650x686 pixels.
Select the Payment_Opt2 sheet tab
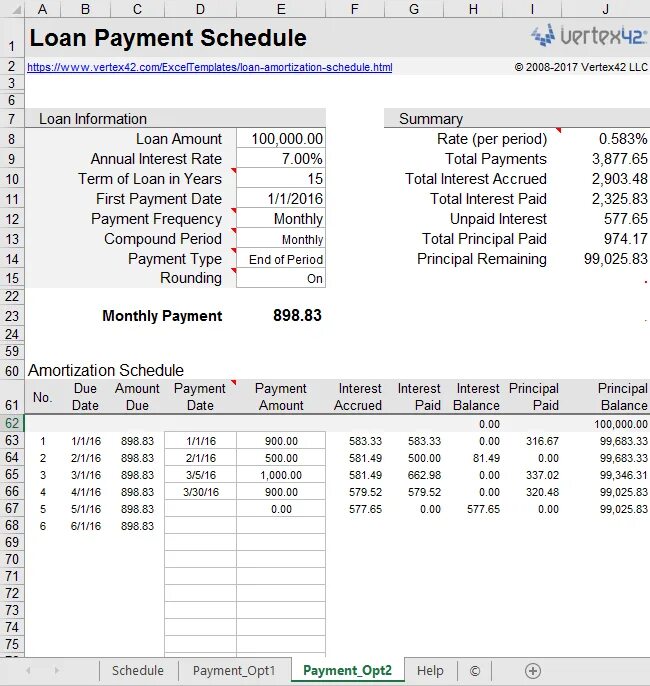coord(347,670)
